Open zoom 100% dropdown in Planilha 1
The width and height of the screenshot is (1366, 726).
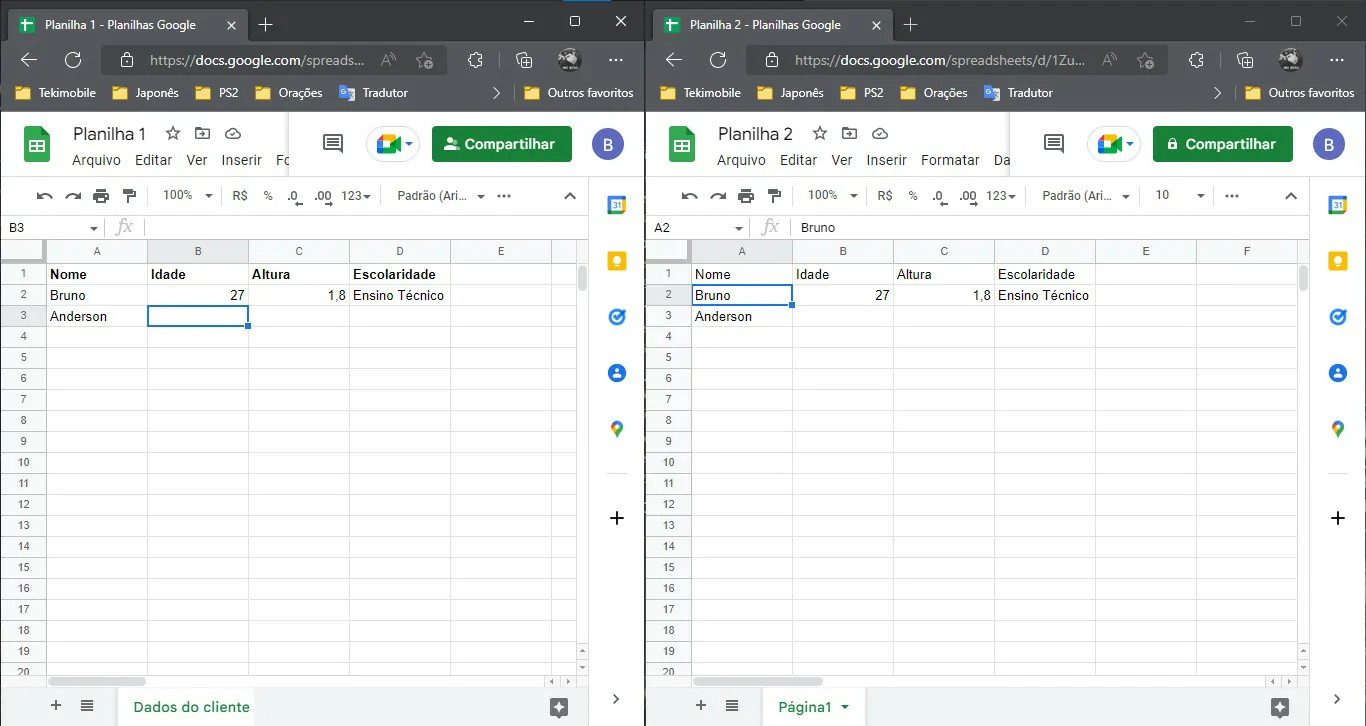pyautogui.click(x=188, y=196)
